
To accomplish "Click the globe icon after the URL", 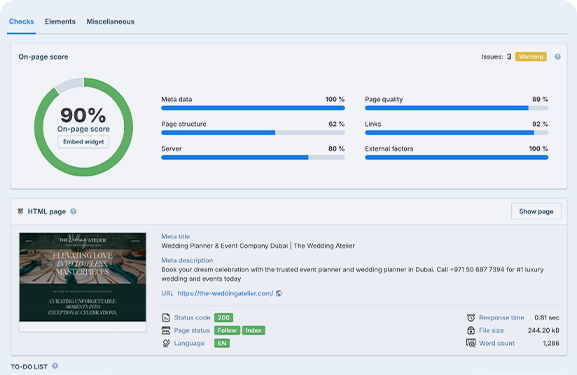I will [279, 293].
